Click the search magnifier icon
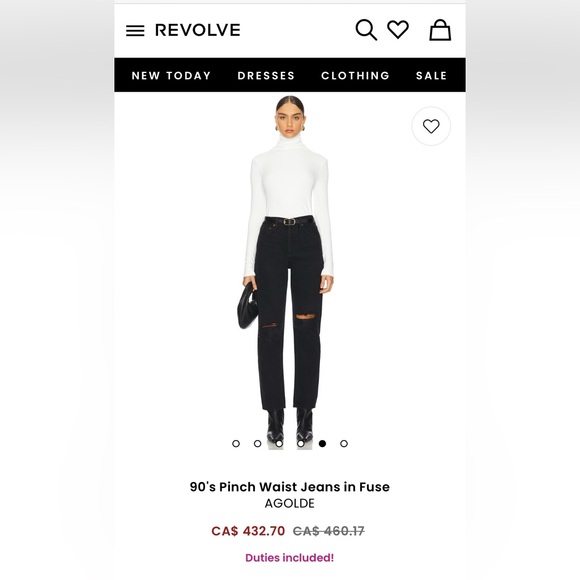 point(366,30)
